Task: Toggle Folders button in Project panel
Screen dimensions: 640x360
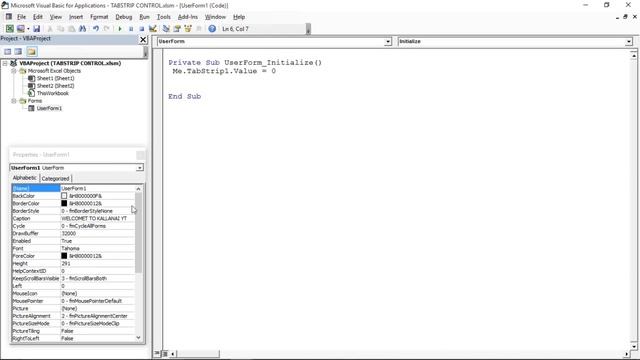Action: [x=32, y=51]
